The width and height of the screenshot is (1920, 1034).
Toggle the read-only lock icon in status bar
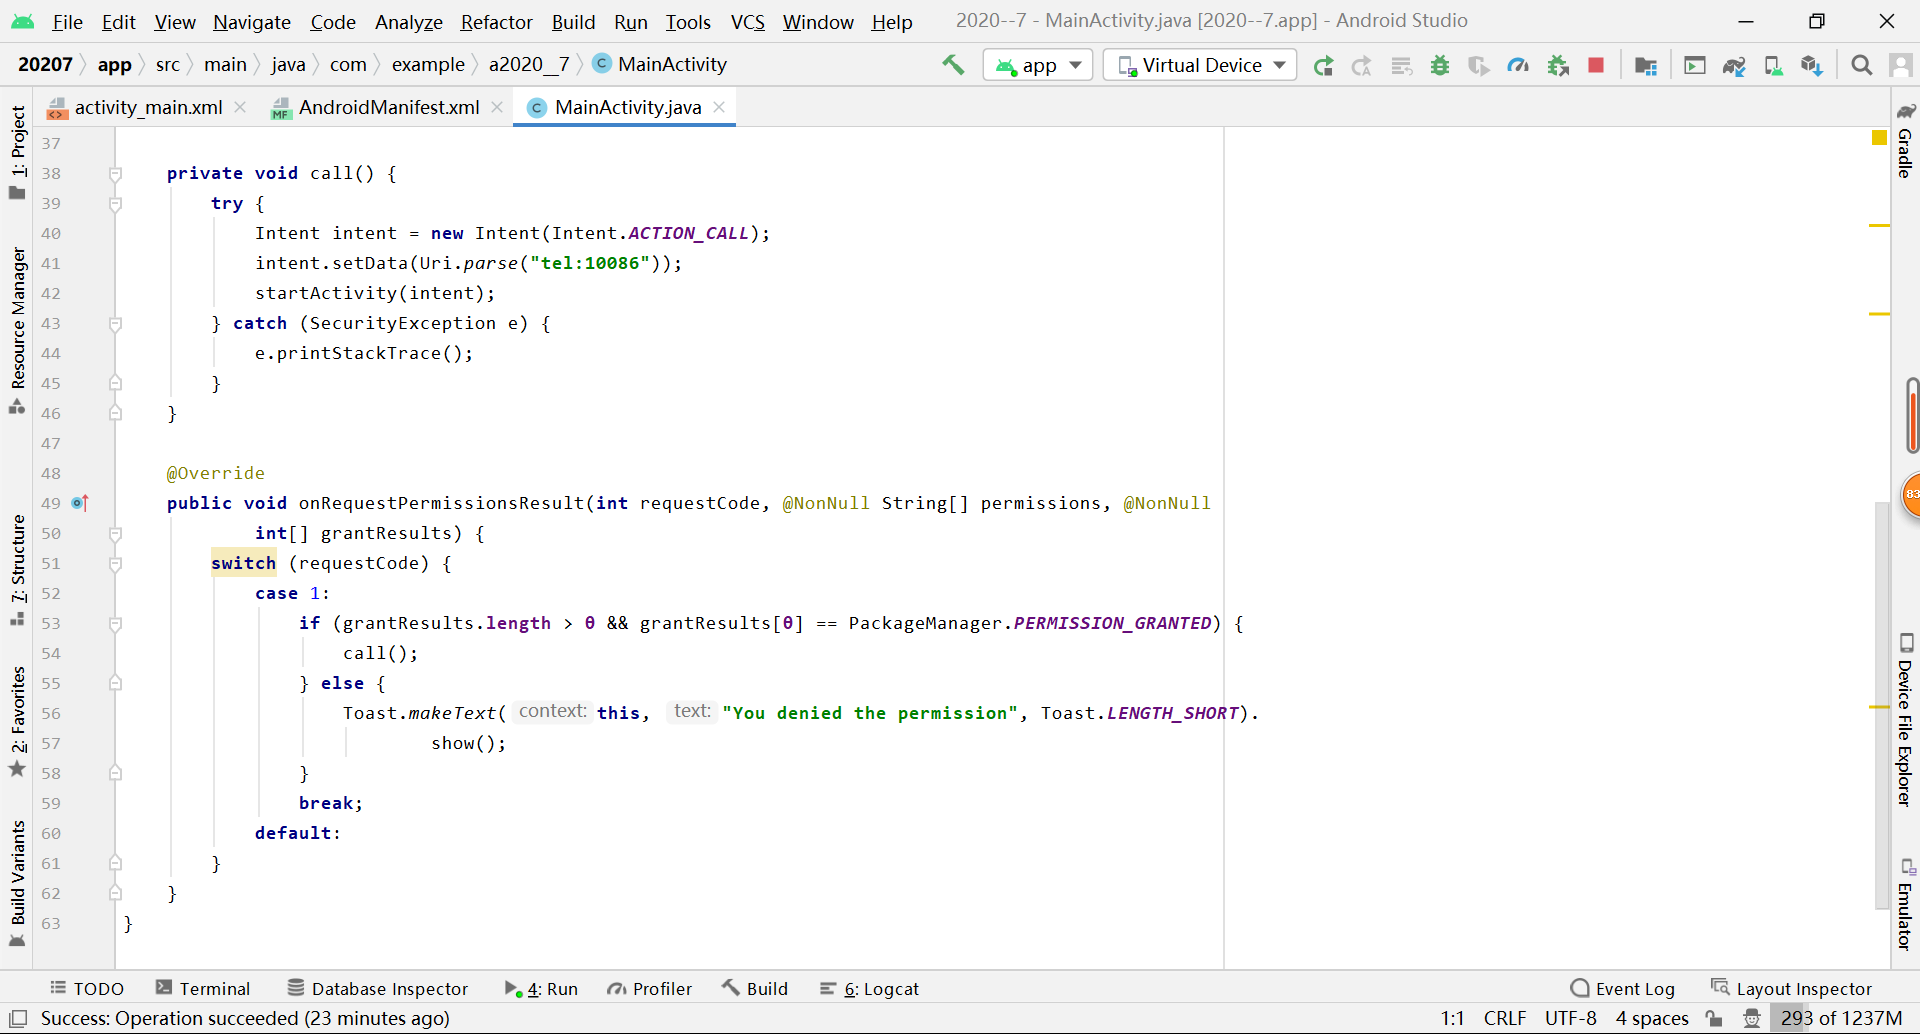coord(1714,1018)
